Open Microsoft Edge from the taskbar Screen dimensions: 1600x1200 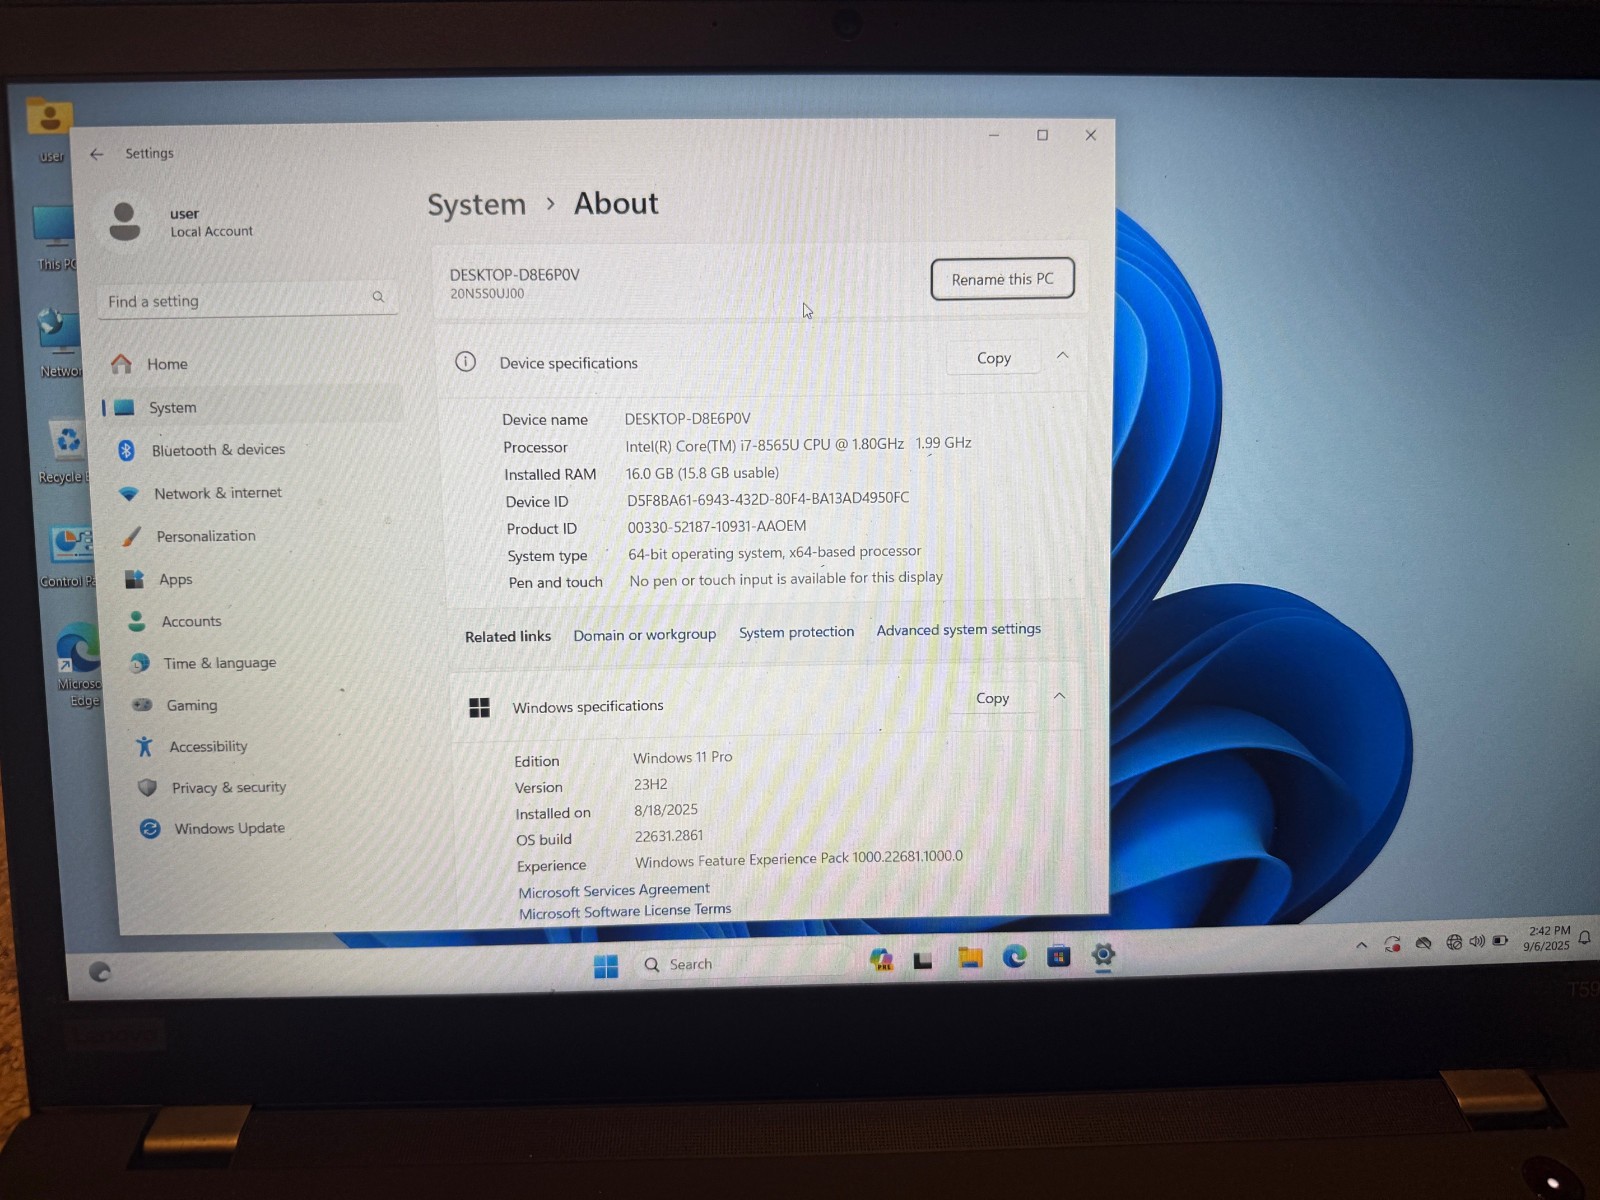tap(1014, 957)
